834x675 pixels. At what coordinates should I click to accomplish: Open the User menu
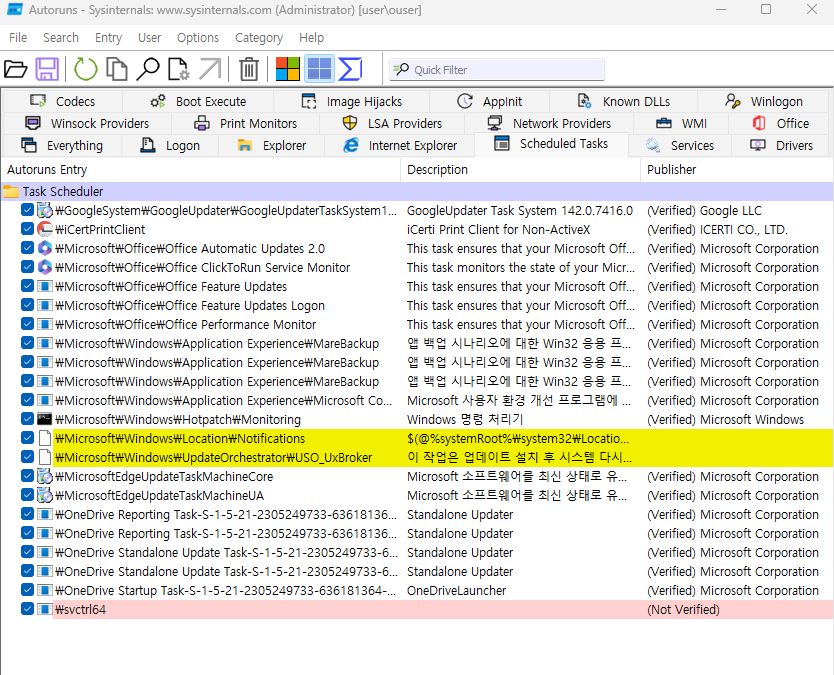(149, 38)
